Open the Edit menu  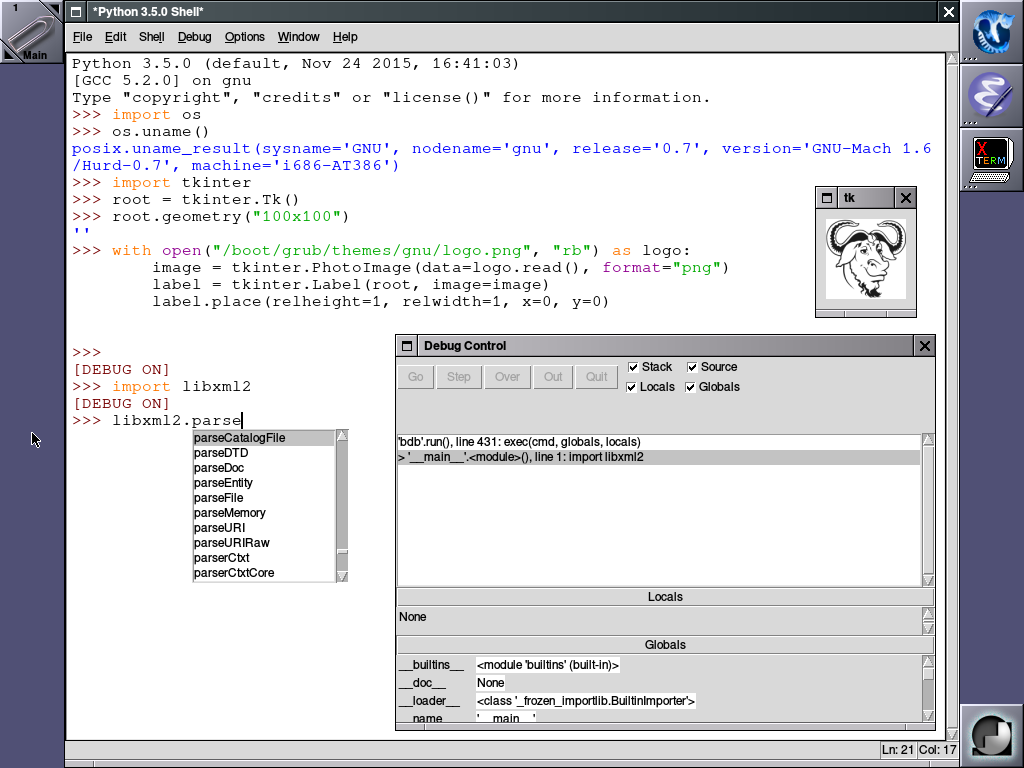point(115,37)
